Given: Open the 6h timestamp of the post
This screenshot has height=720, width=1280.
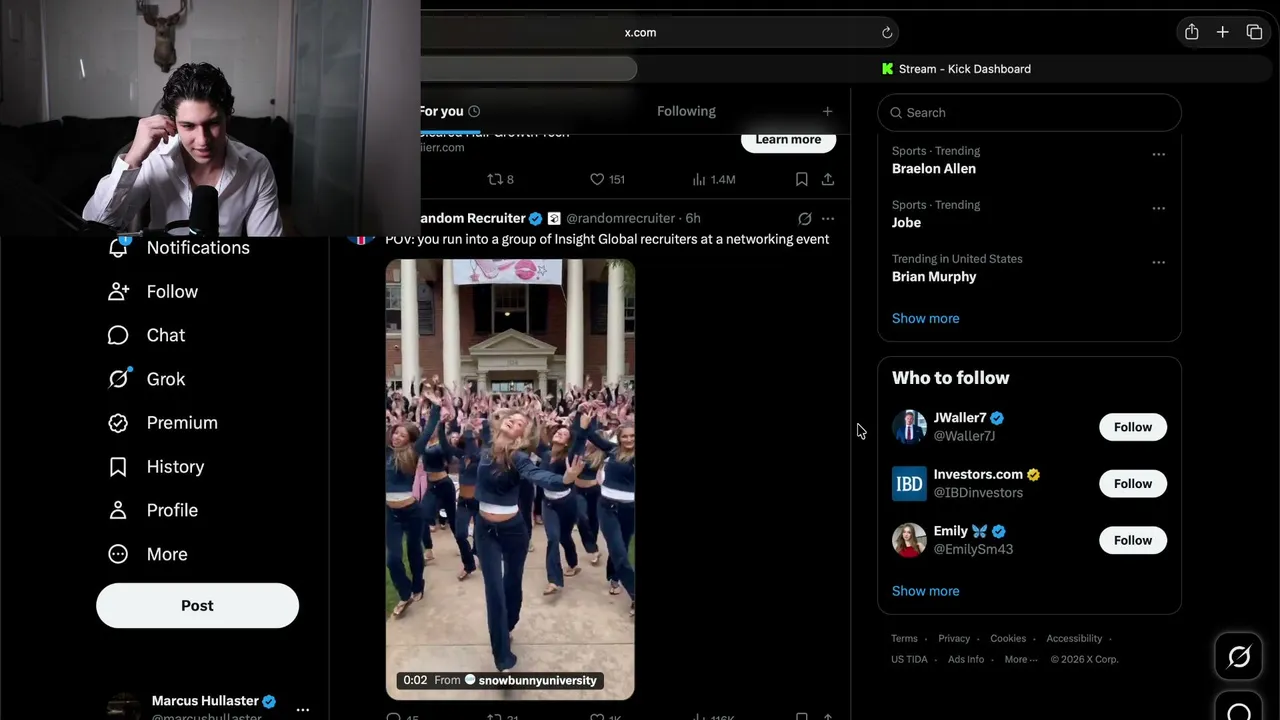Looking at the screenshot, I should click(x=693, y=218).
